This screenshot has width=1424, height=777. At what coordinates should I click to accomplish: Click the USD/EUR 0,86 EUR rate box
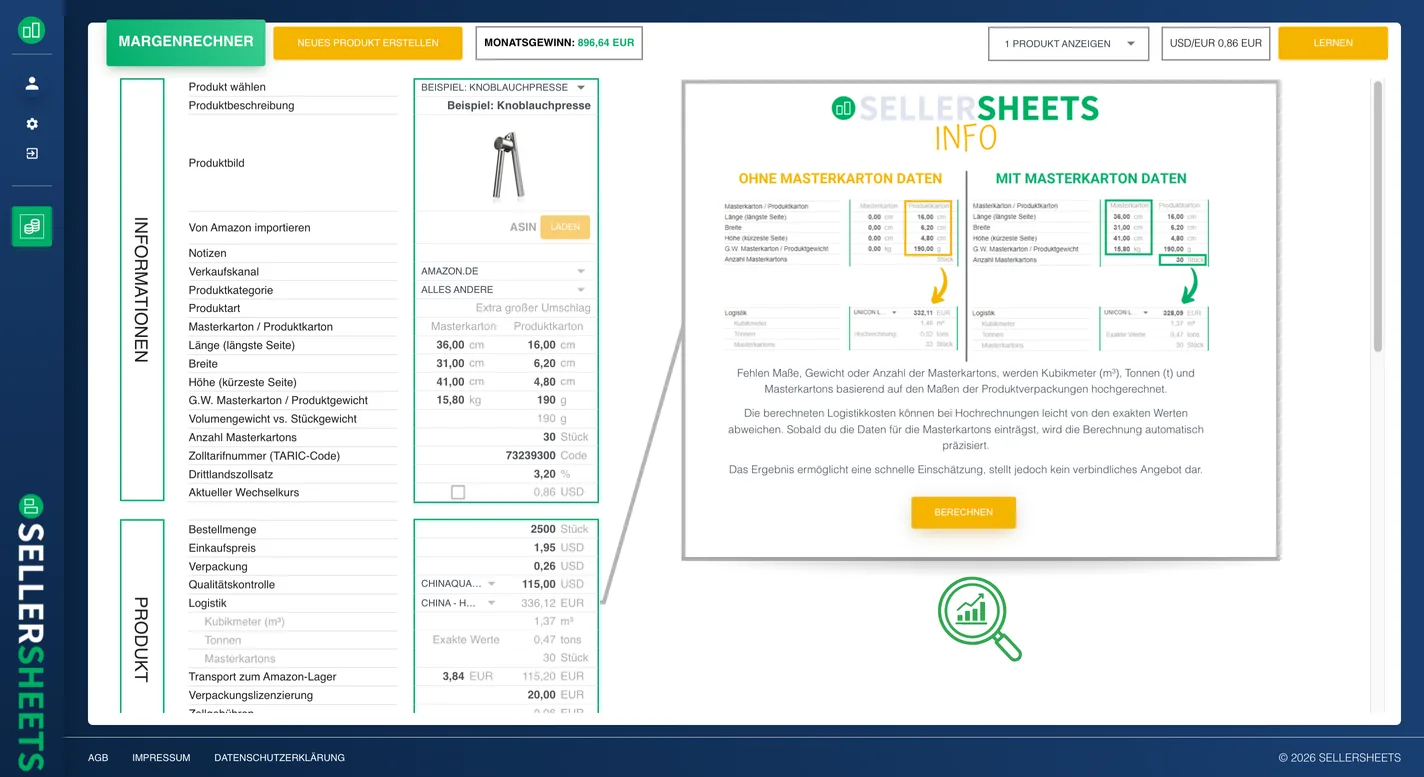(1216, 44)
